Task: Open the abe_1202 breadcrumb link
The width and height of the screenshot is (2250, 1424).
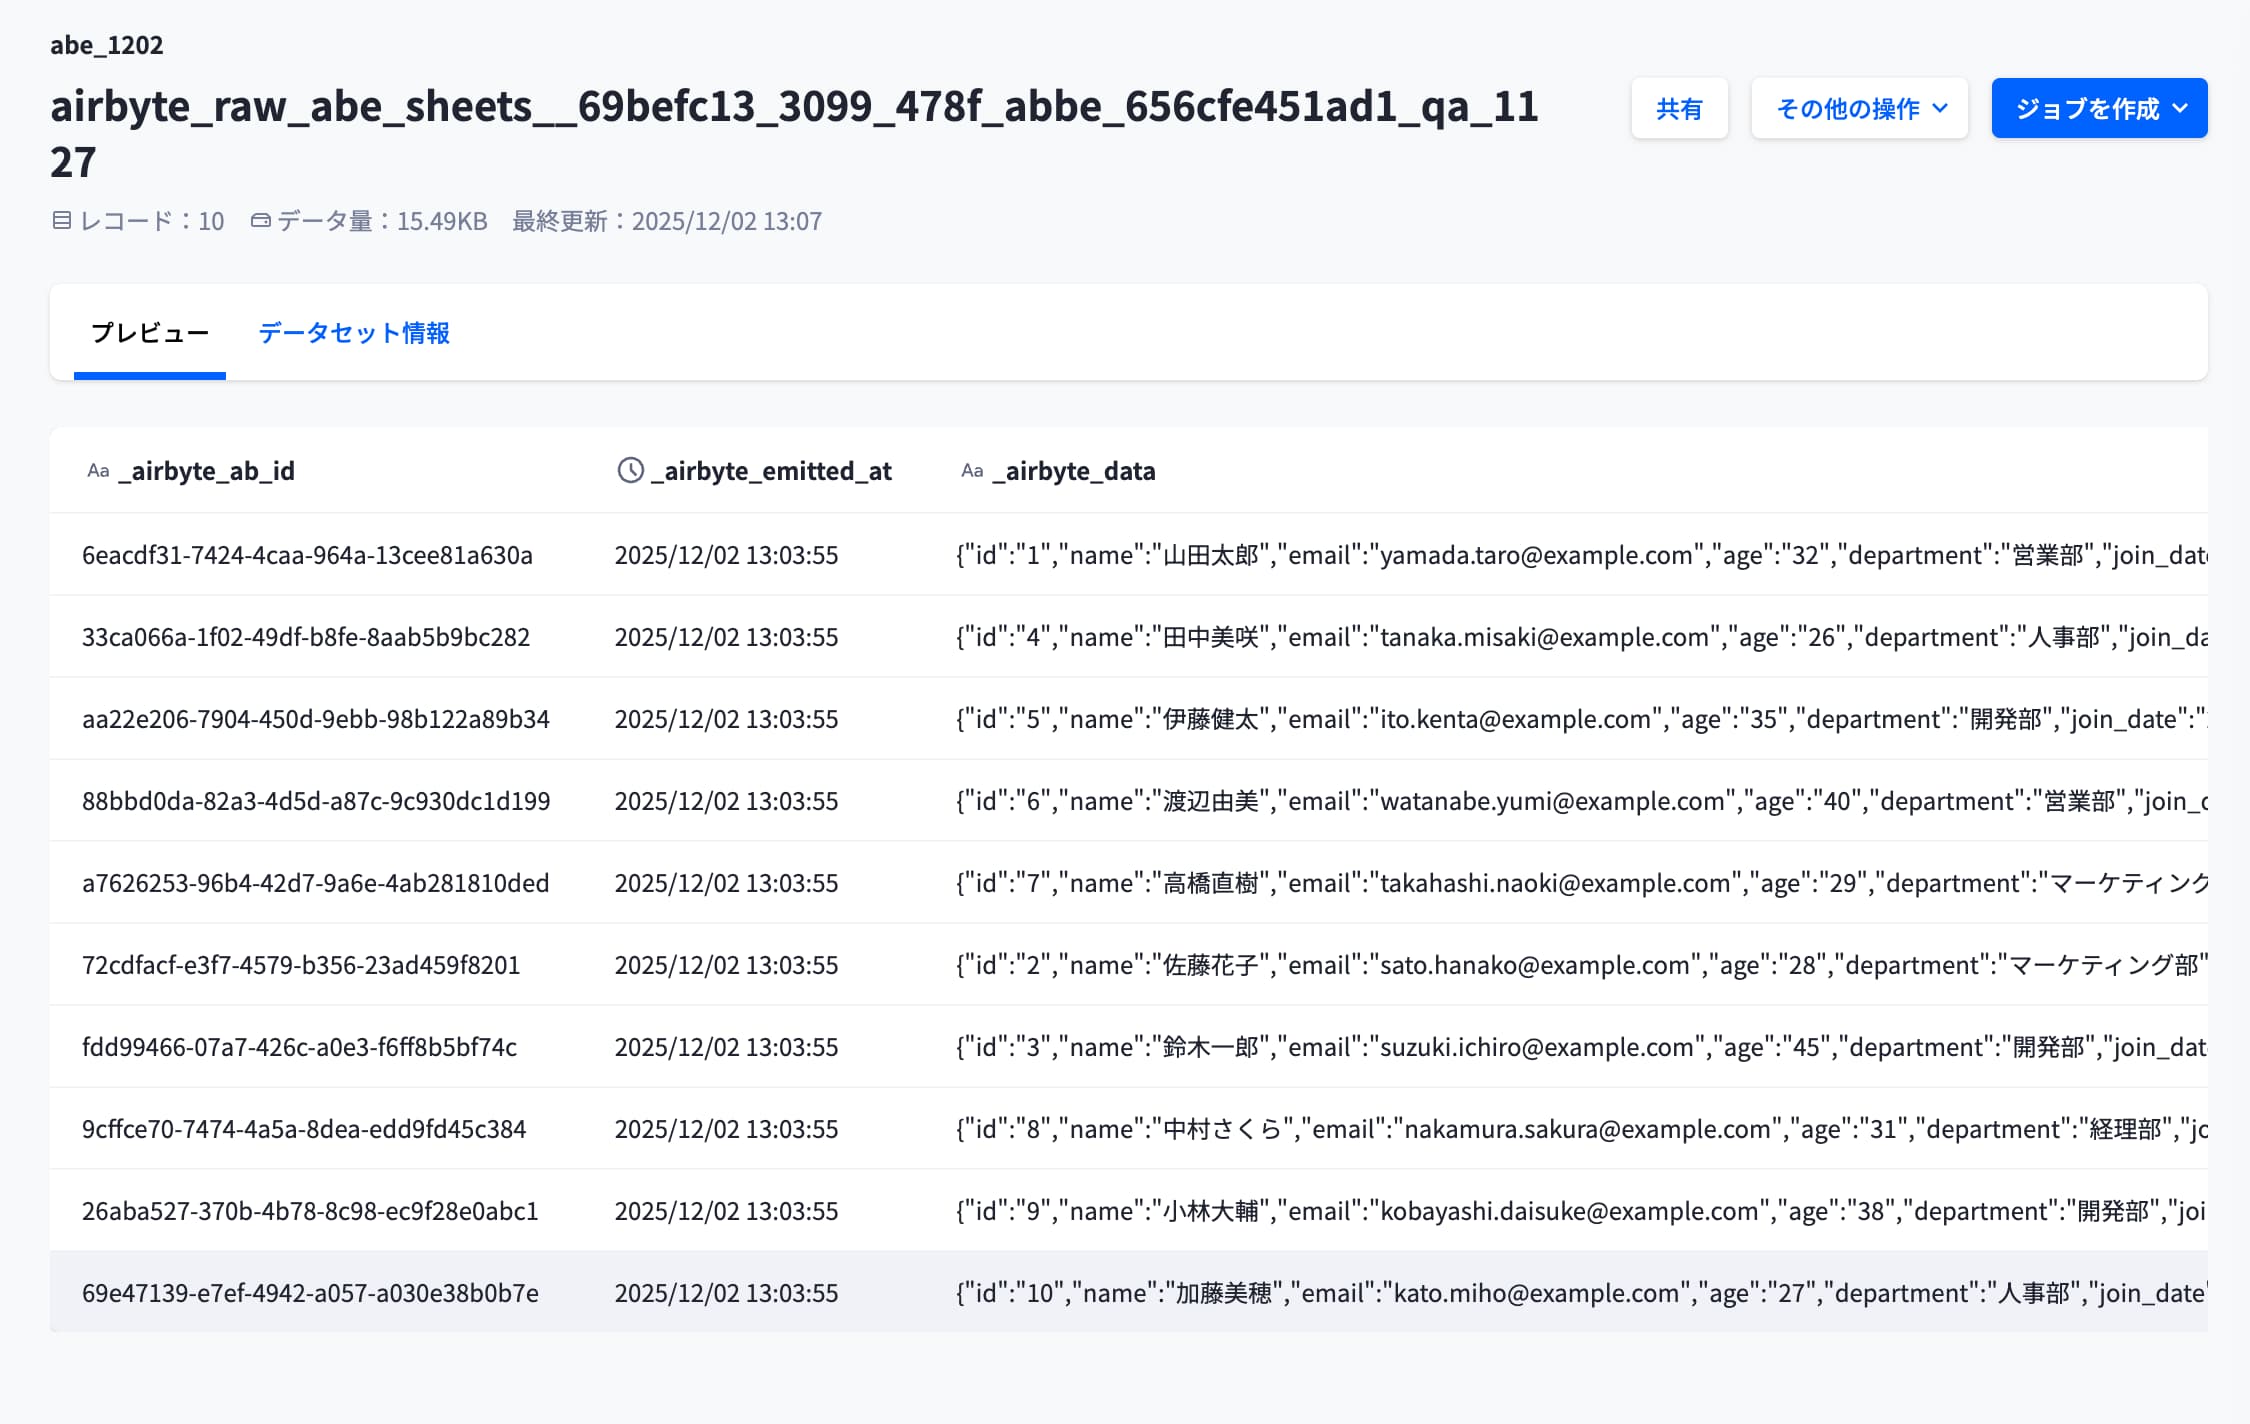Action: pyautogui.click(x=107, y=45)
